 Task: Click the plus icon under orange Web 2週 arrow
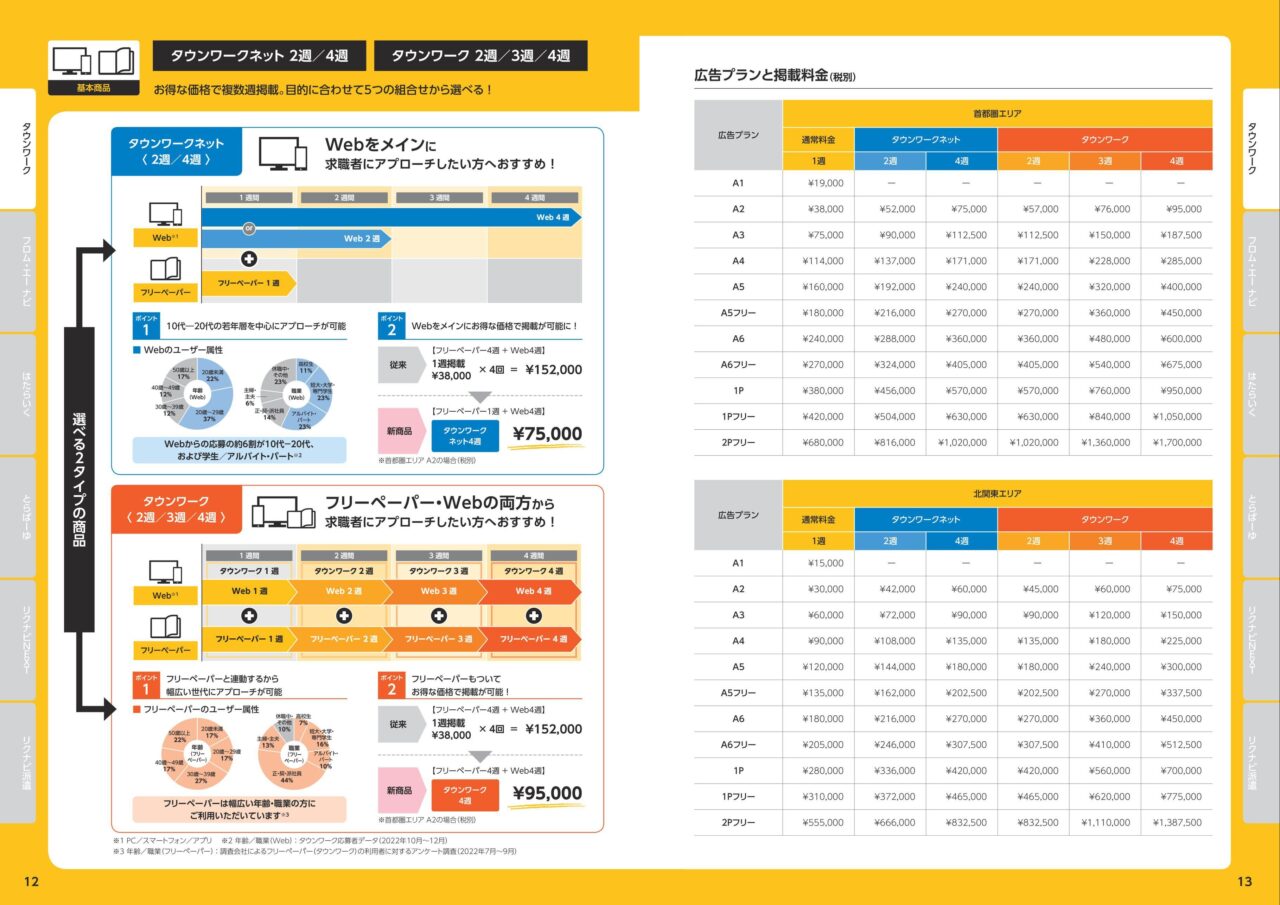(343, 615)
